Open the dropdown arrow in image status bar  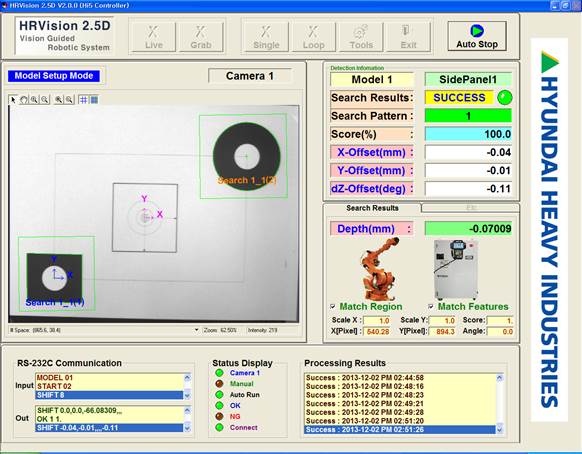click(196, 330)
